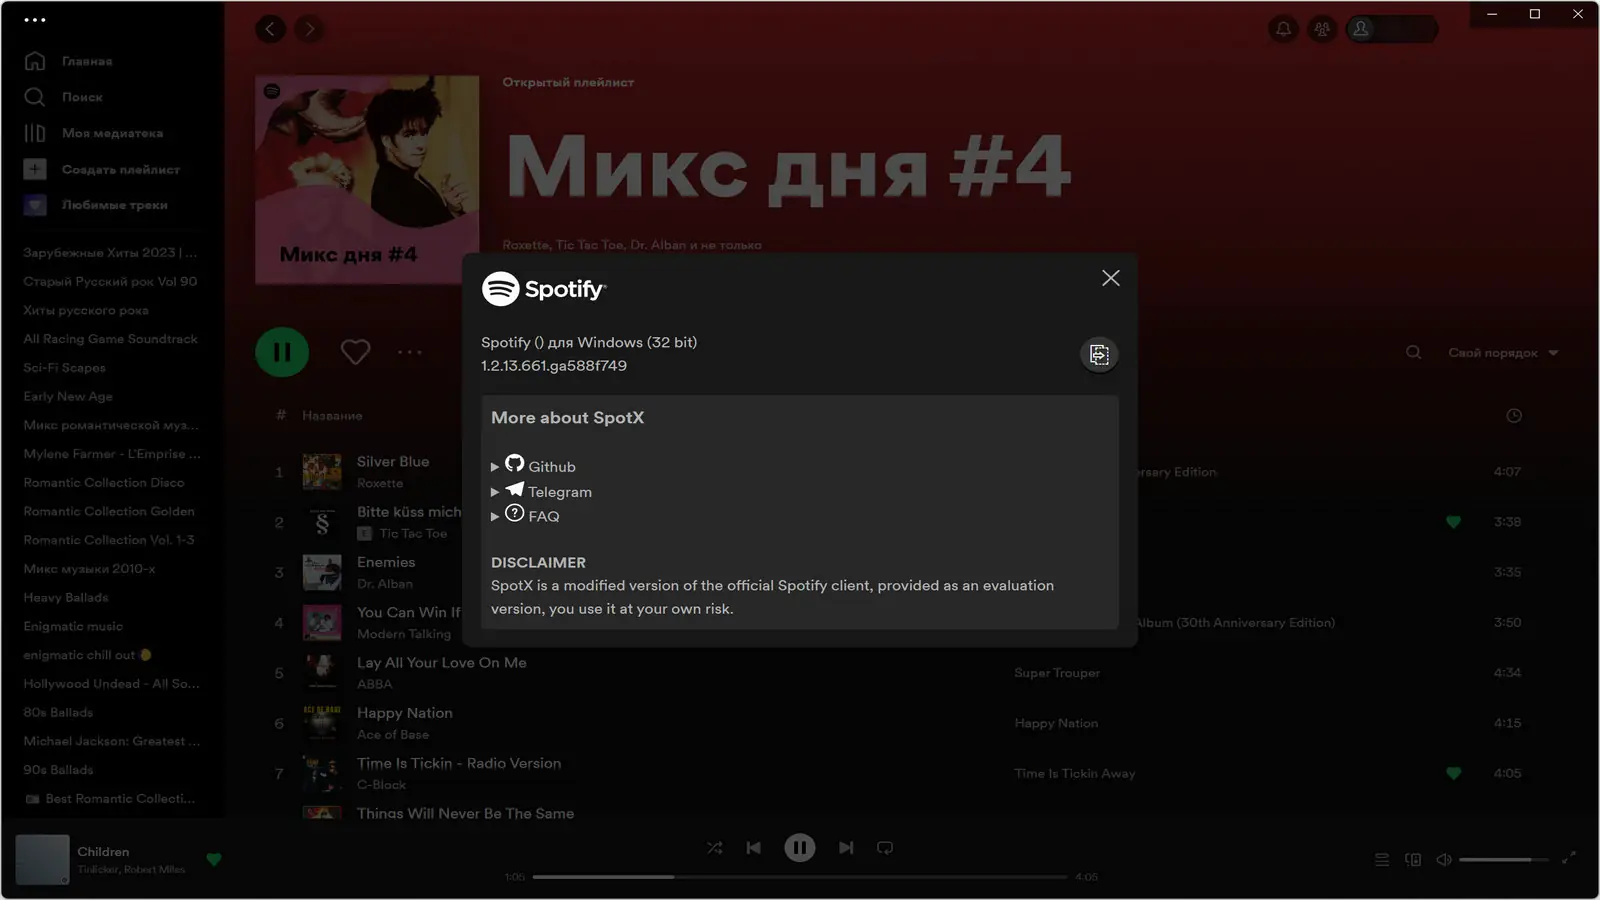1600x900 pixels.
Task: Open friend activity icon
Action: 1322,29
